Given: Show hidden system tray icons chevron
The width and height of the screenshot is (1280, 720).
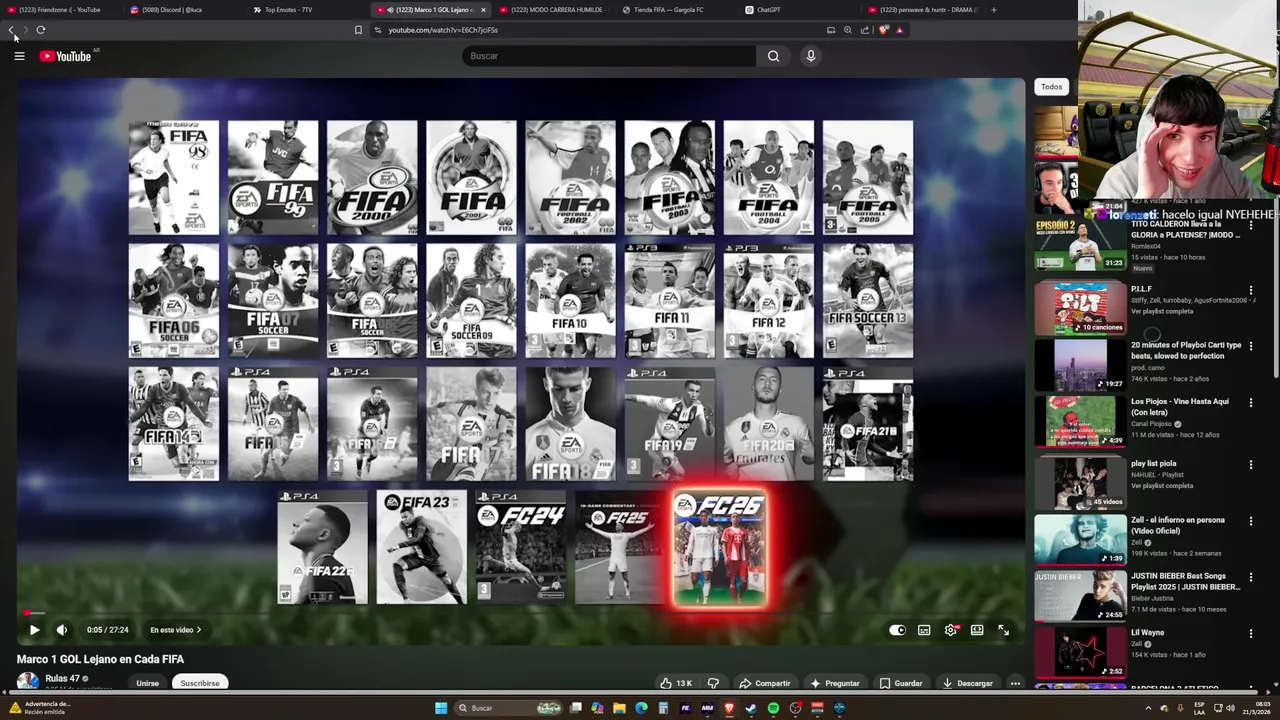Looking at the screenshot, I should (x=1148, y=708).
